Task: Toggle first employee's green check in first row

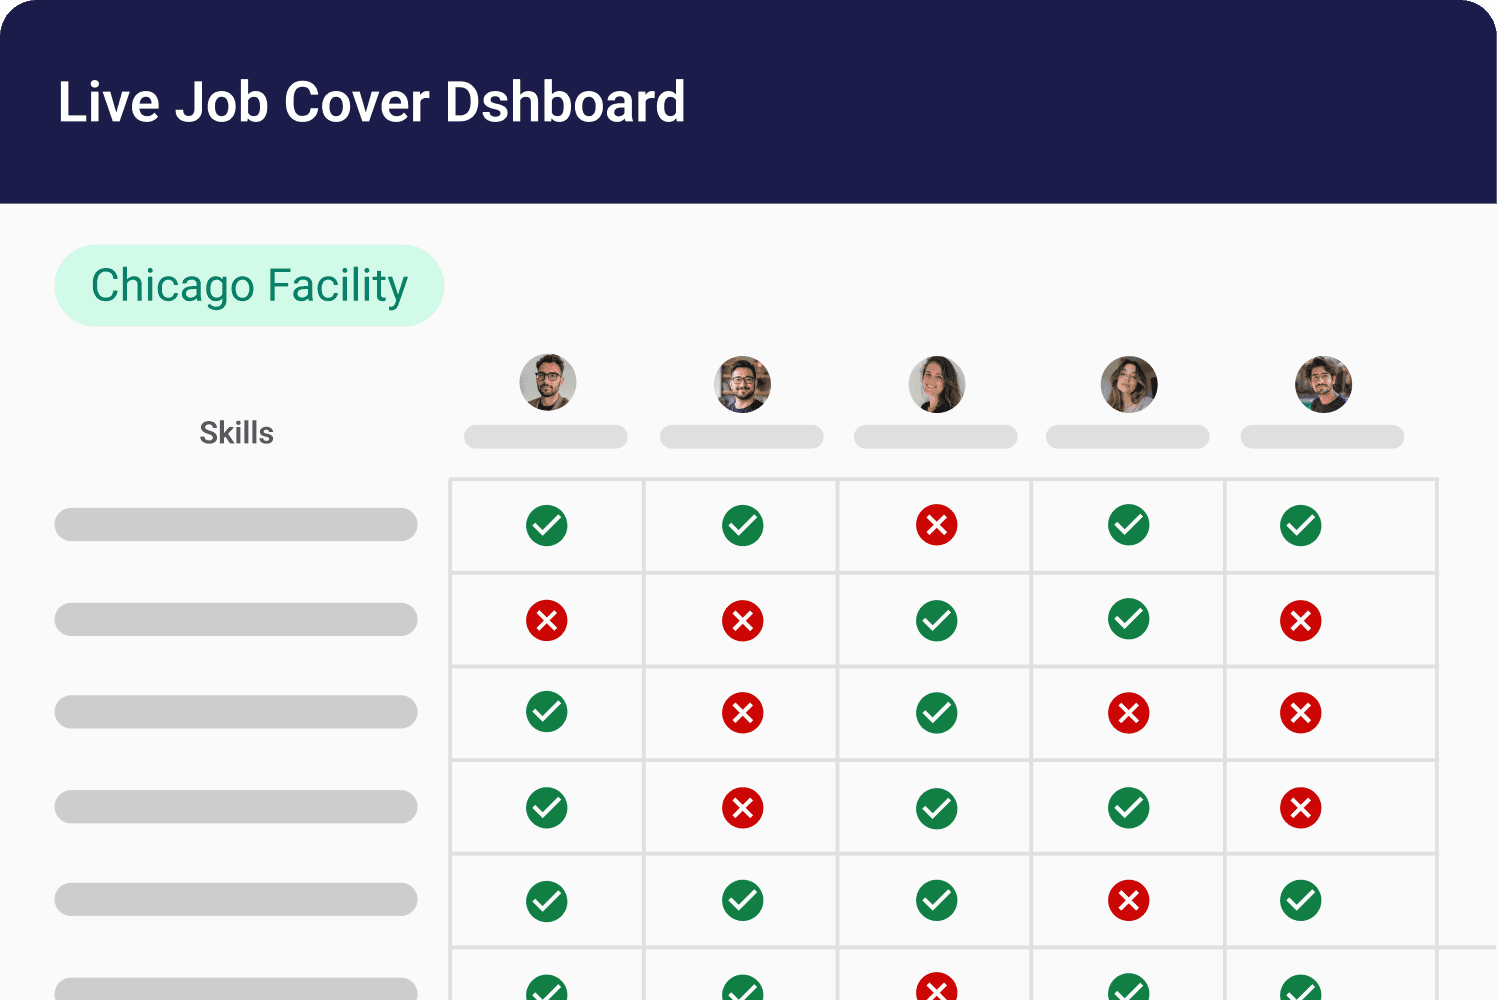Action: (546, 525)
